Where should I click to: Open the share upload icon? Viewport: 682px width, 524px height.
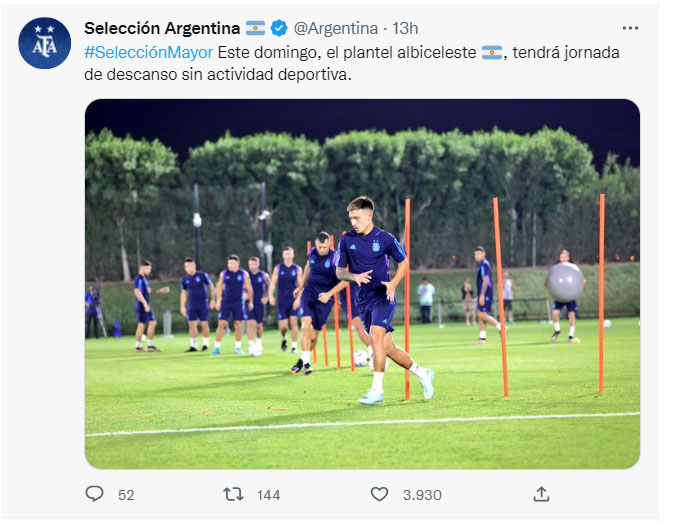[x=542, y=494]
